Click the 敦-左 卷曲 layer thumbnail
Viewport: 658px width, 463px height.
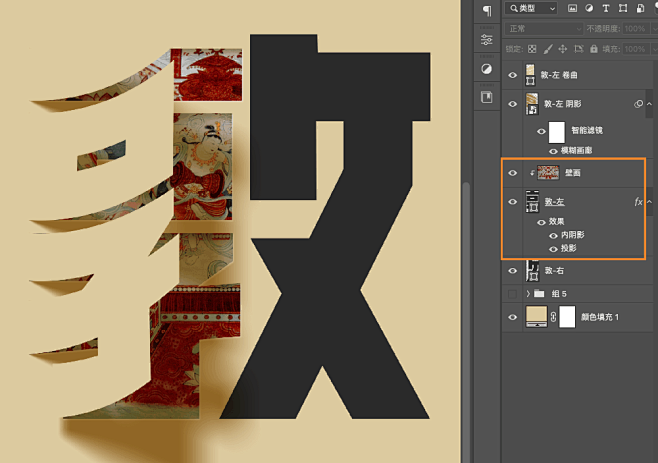(530, 75)
